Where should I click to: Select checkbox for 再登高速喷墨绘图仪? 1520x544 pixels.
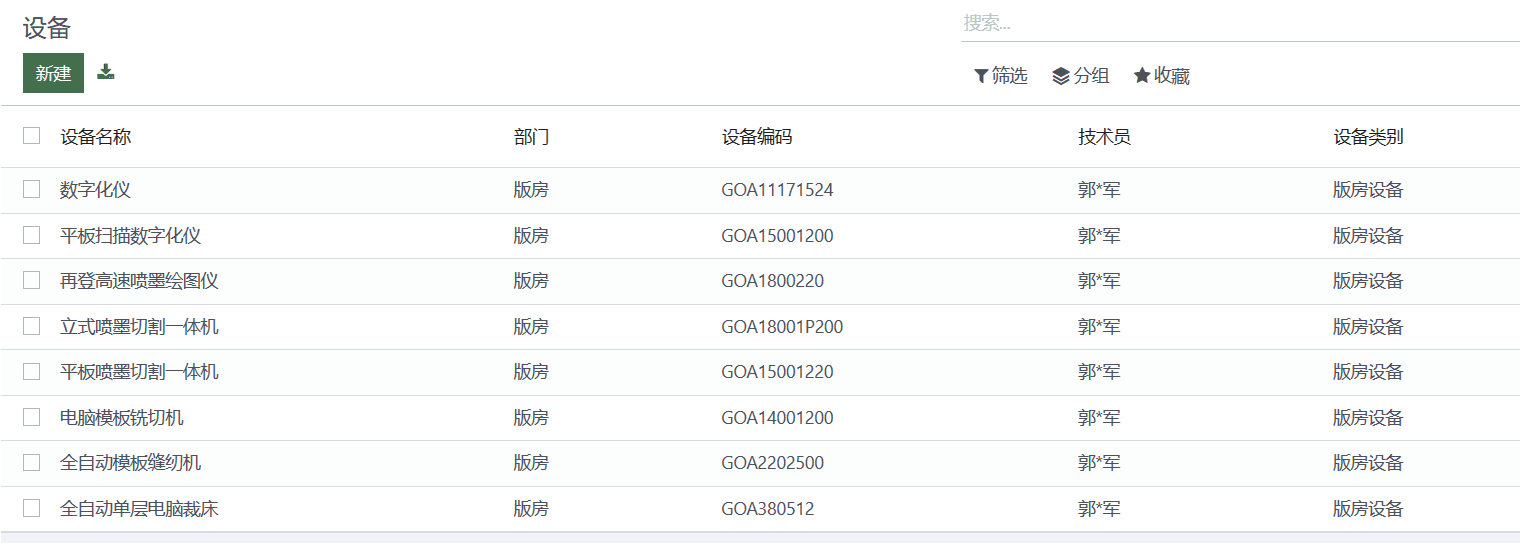point(32,280)
